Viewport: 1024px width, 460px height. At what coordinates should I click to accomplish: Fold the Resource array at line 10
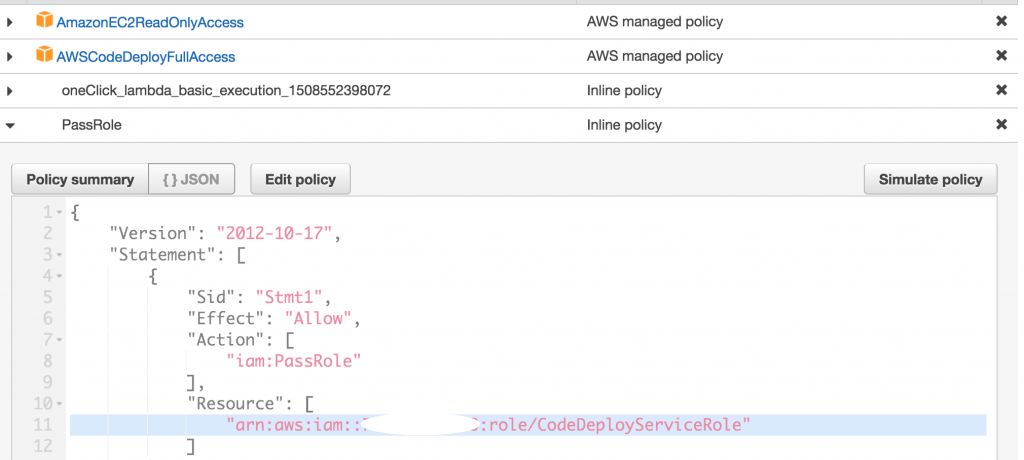coord(59,404)
